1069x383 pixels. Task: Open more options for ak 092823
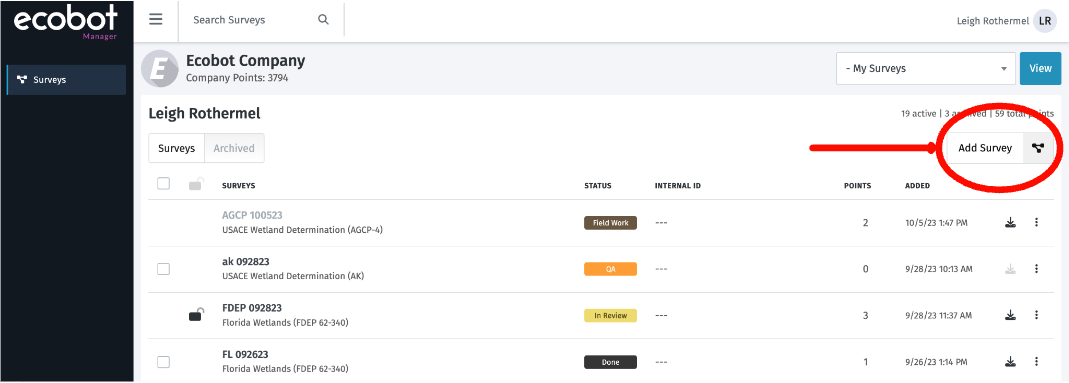click(1036, 269)
